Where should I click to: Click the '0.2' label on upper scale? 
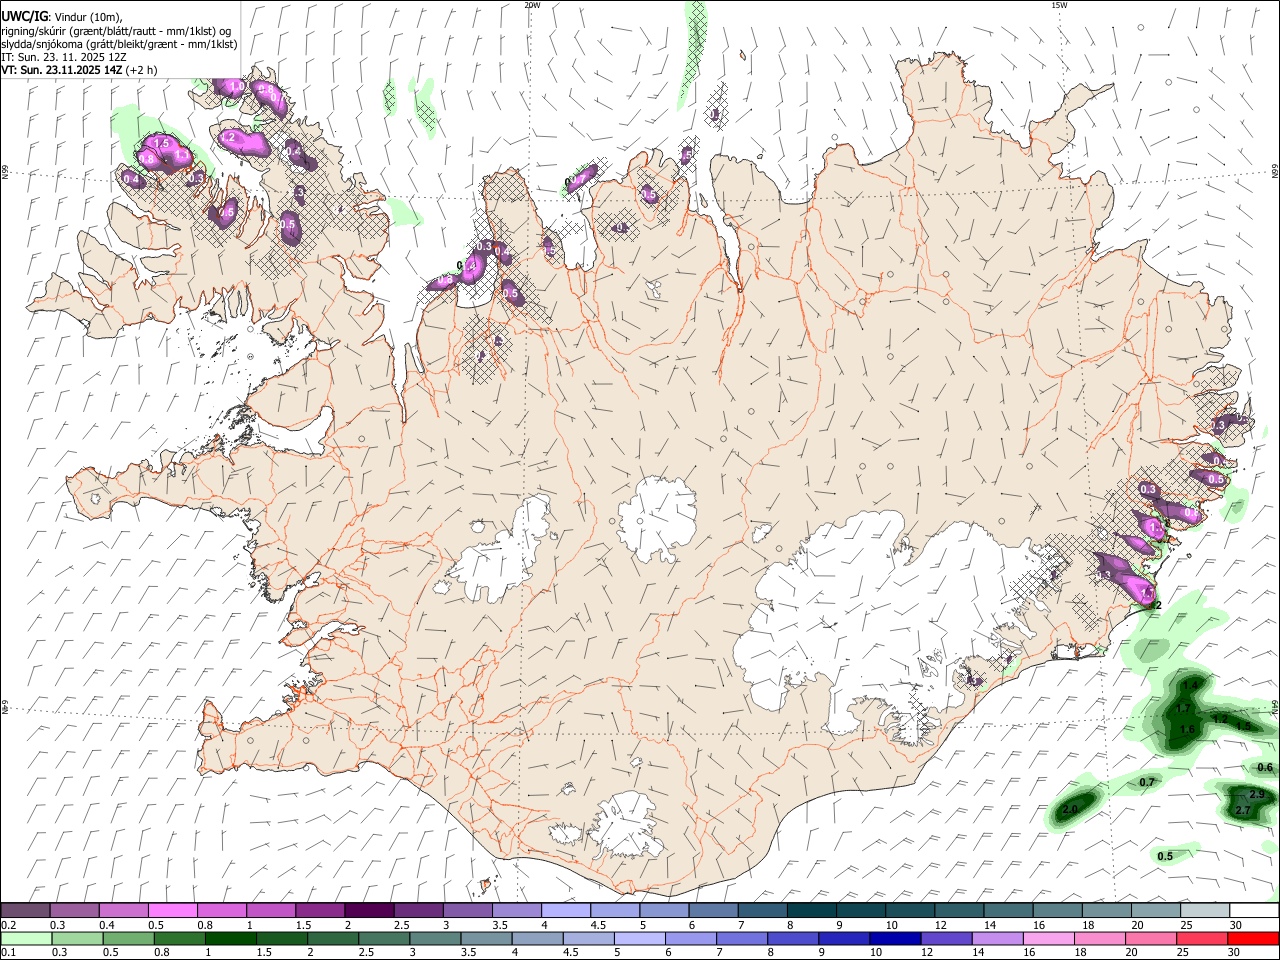click(x=9, y=925)
